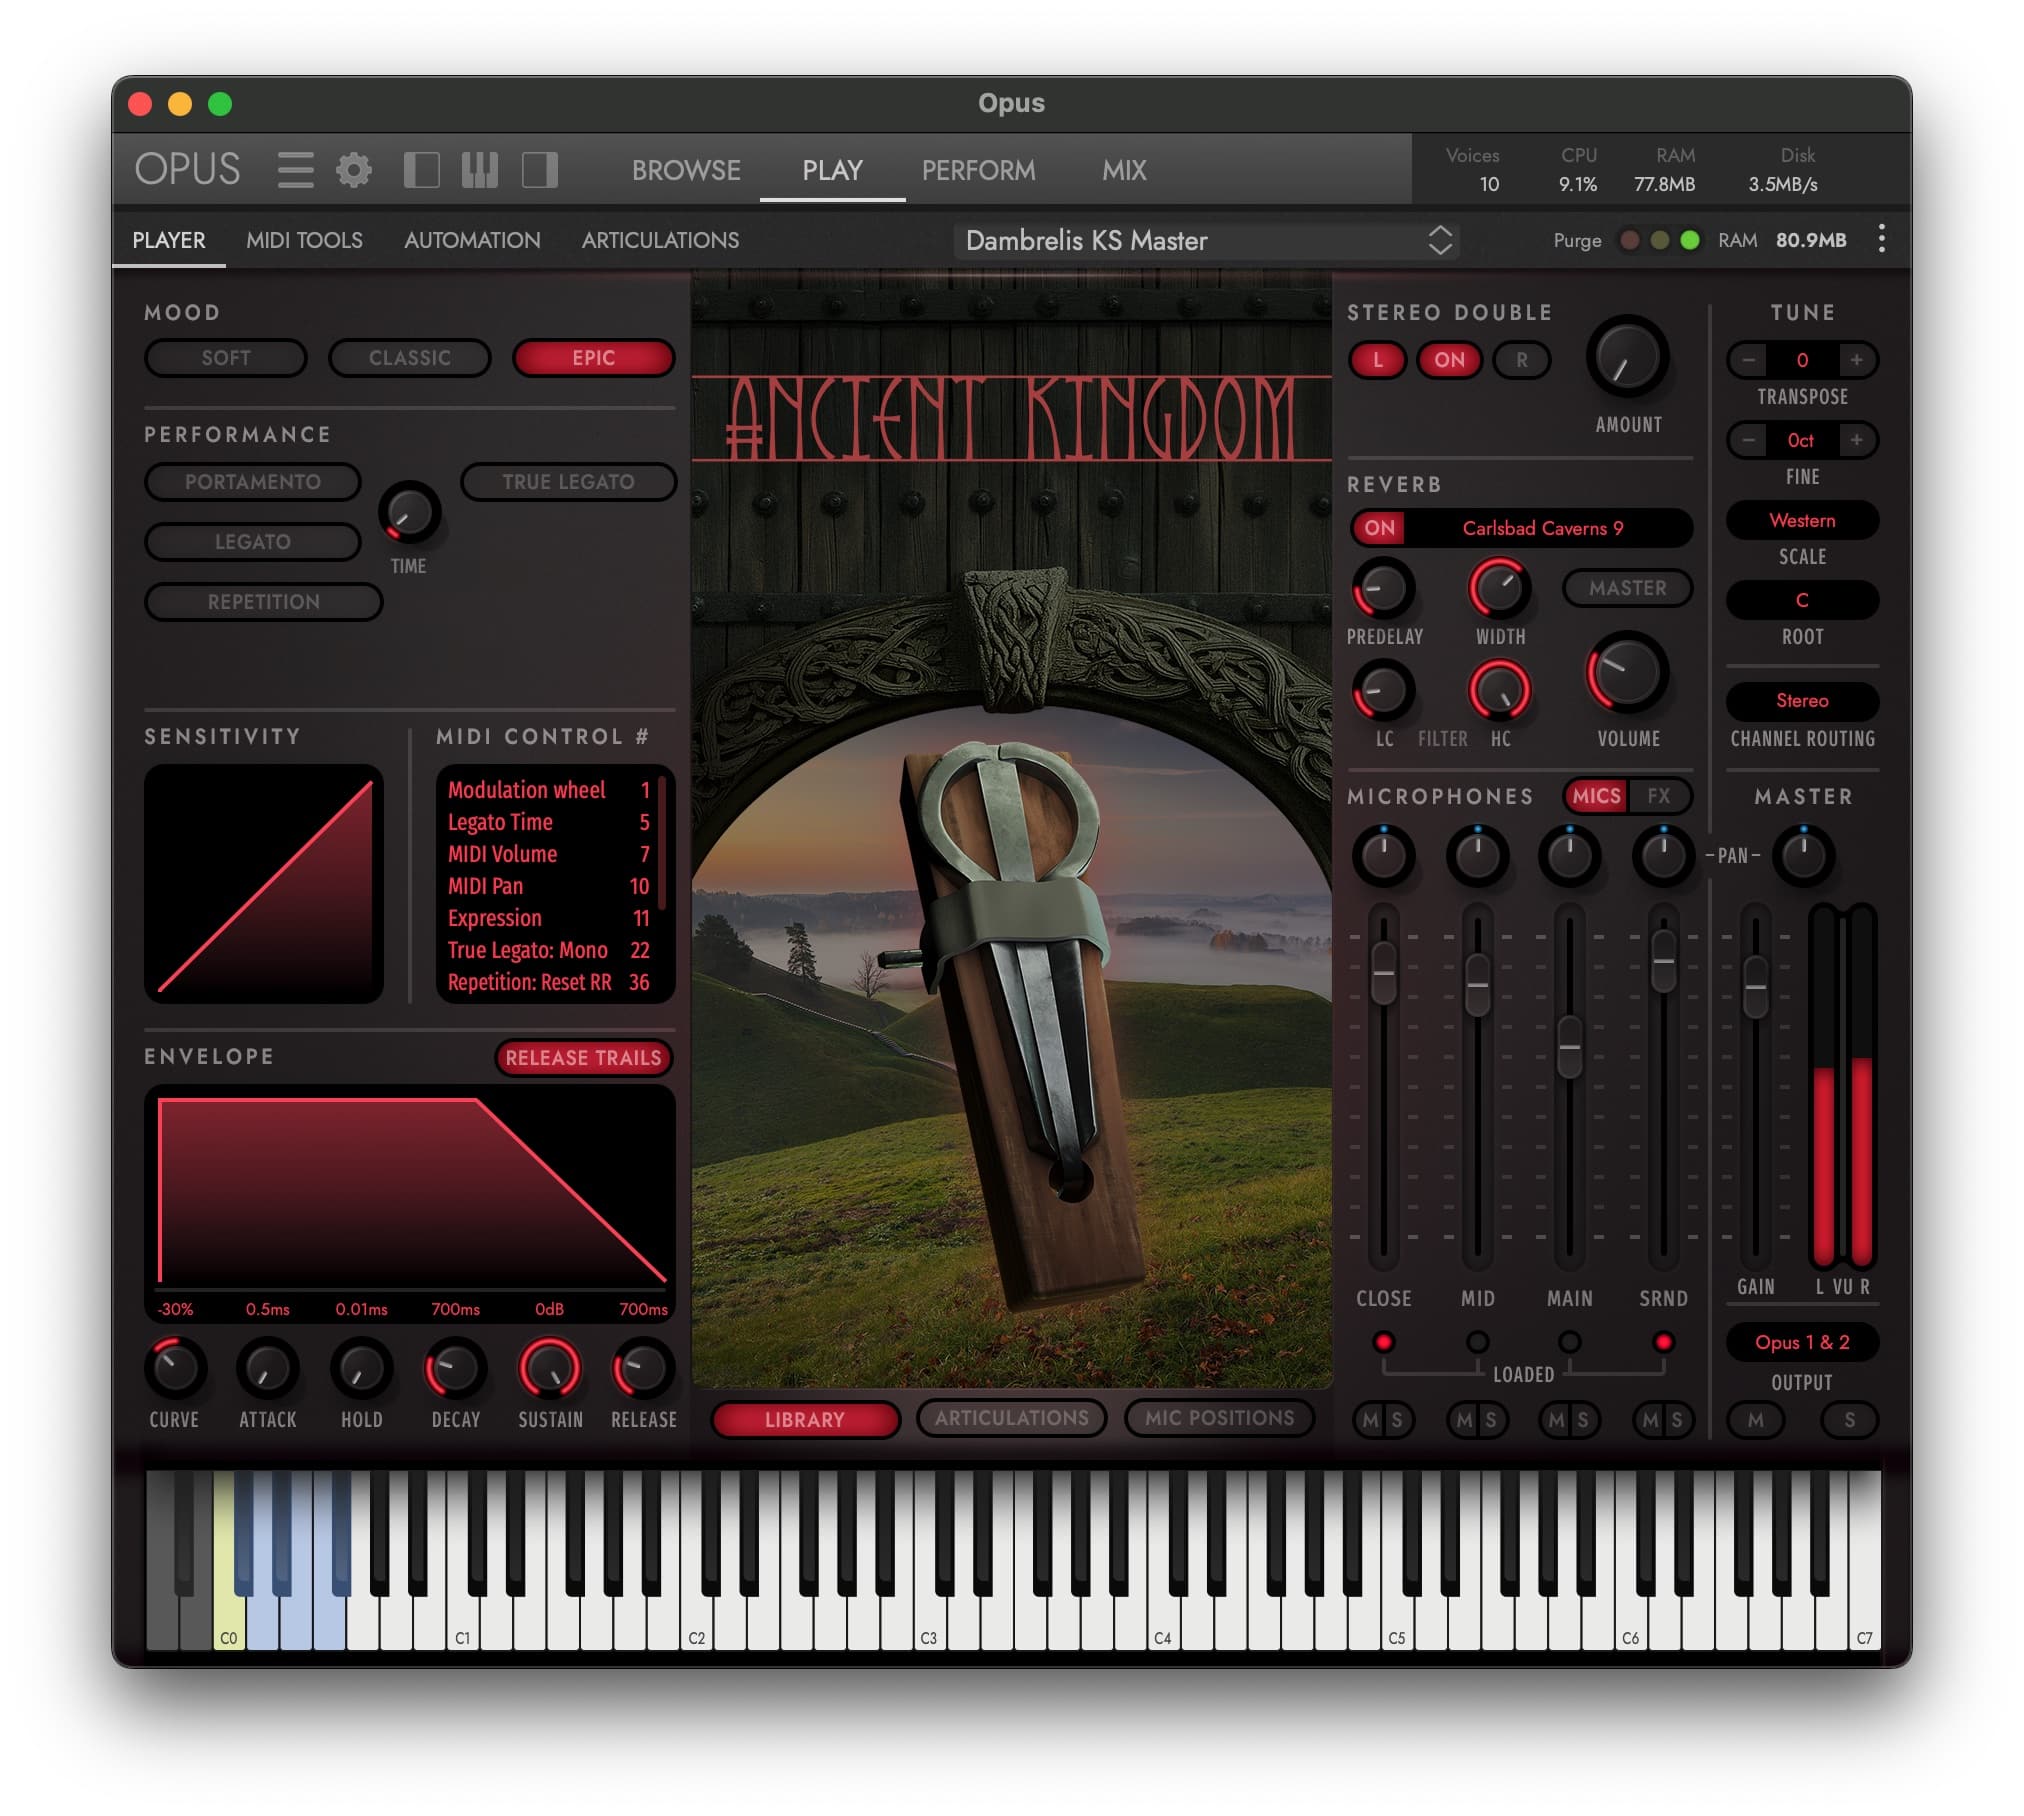This screenshot has width=2024, height=1816.
Task: Toggle the right sidebar panel icon
Action: (540, 170)
